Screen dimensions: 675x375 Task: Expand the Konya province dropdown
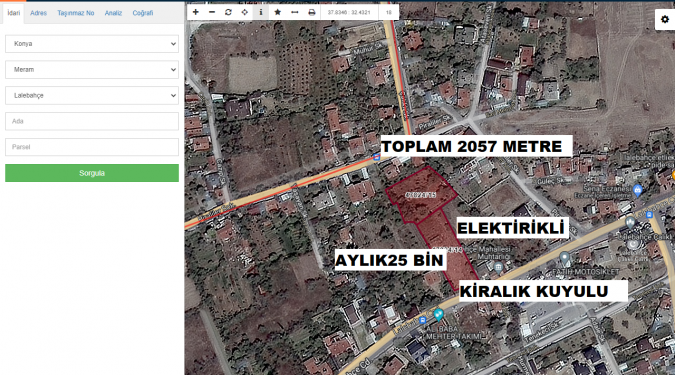[x=92, y=44]
